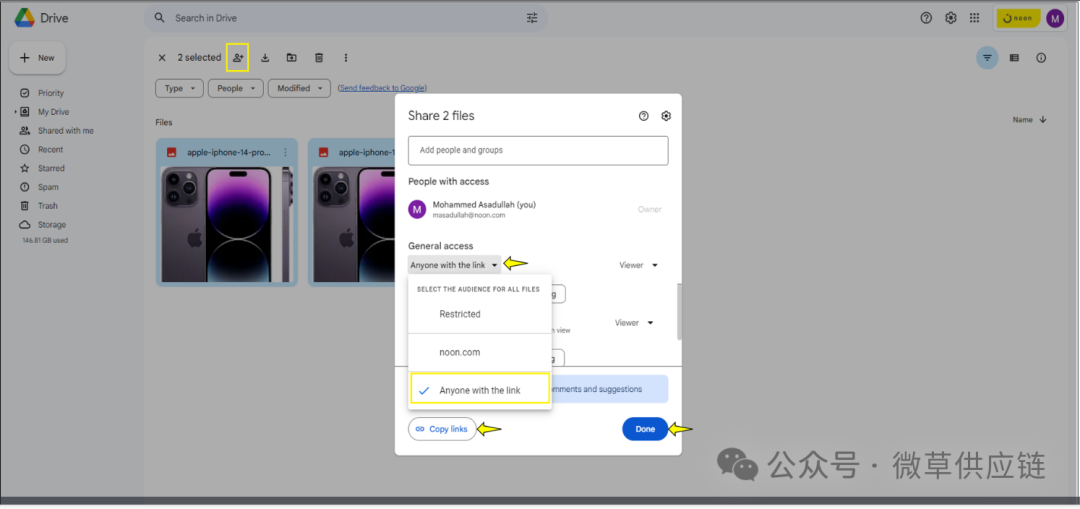Click the Done button
The width and height of the screenshot is (1080, 509).
tap(645, 429)
